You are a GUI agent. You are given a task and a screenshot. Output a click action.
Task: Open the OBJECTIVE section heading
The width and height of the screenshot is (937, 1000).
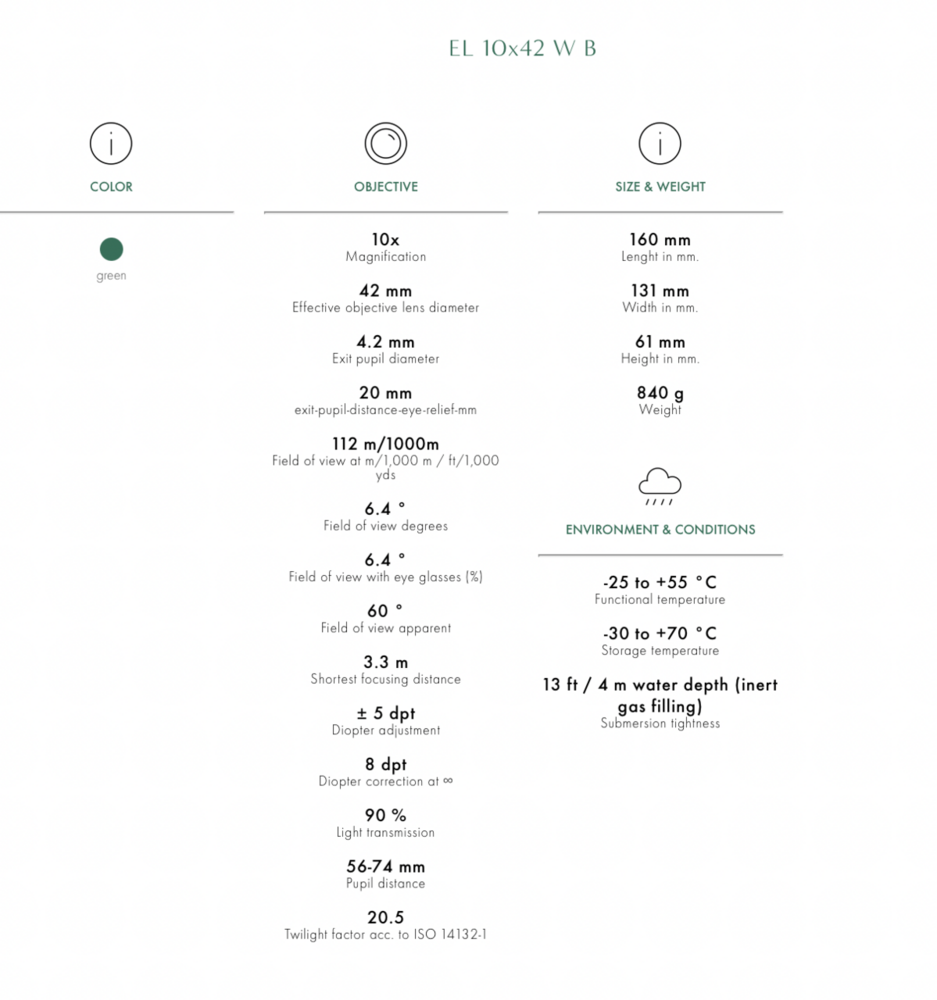(x=385, y=187)
